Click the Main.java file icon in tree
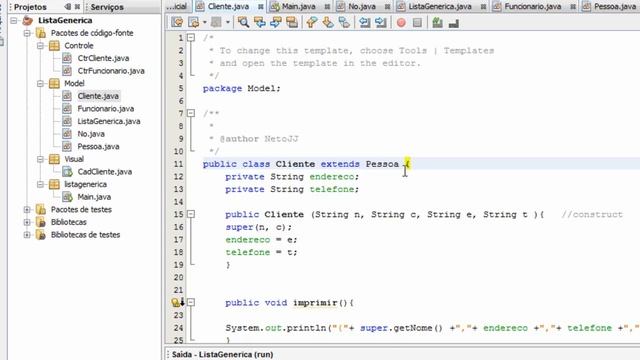The image size is (640, 360). point(67,197)
